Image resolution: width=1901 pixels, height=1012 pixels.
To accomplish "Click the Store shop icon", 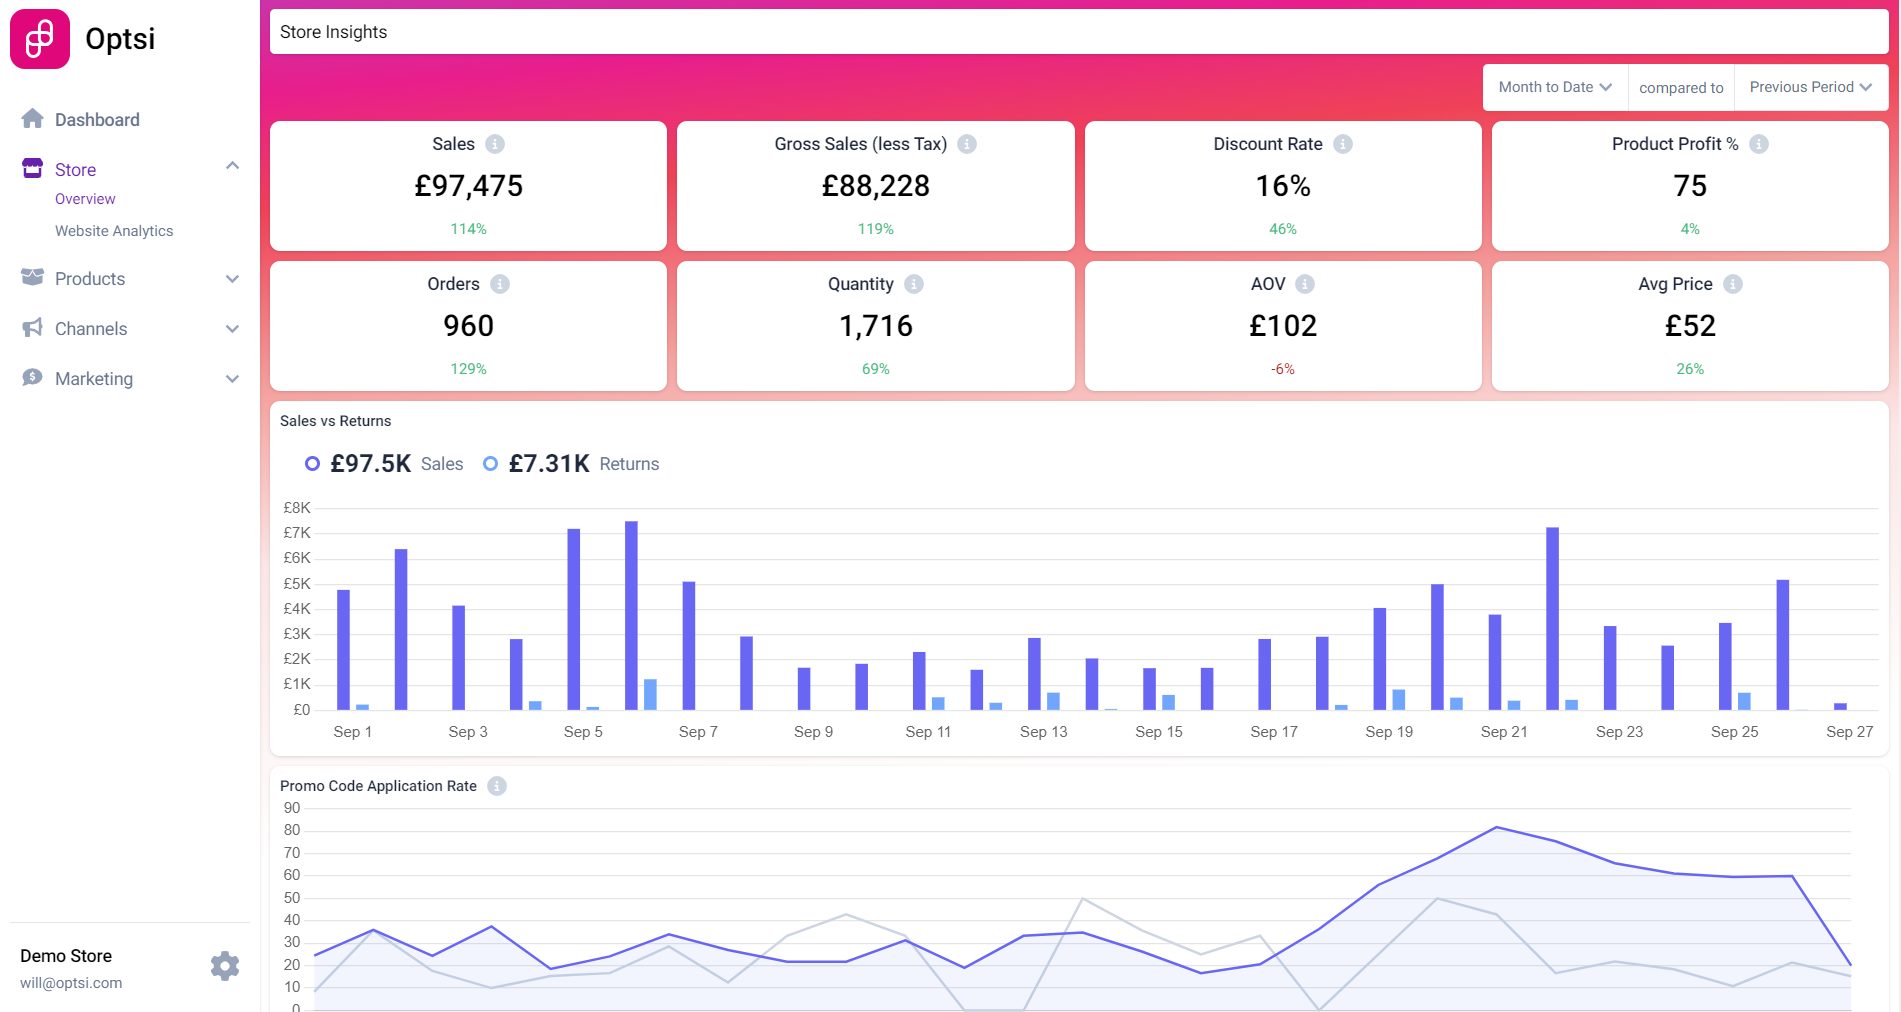I will [x=32, y=168].
